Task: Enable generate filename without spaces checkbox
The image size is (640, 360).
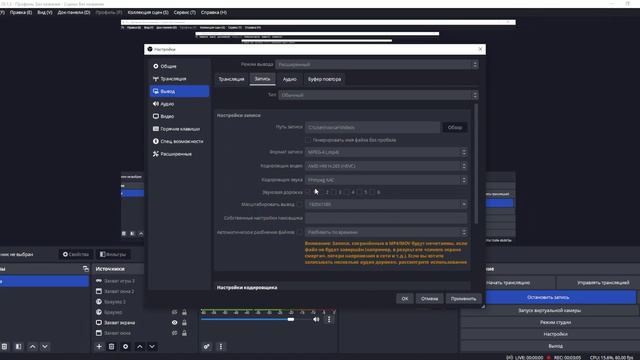Action: [308, 140]
